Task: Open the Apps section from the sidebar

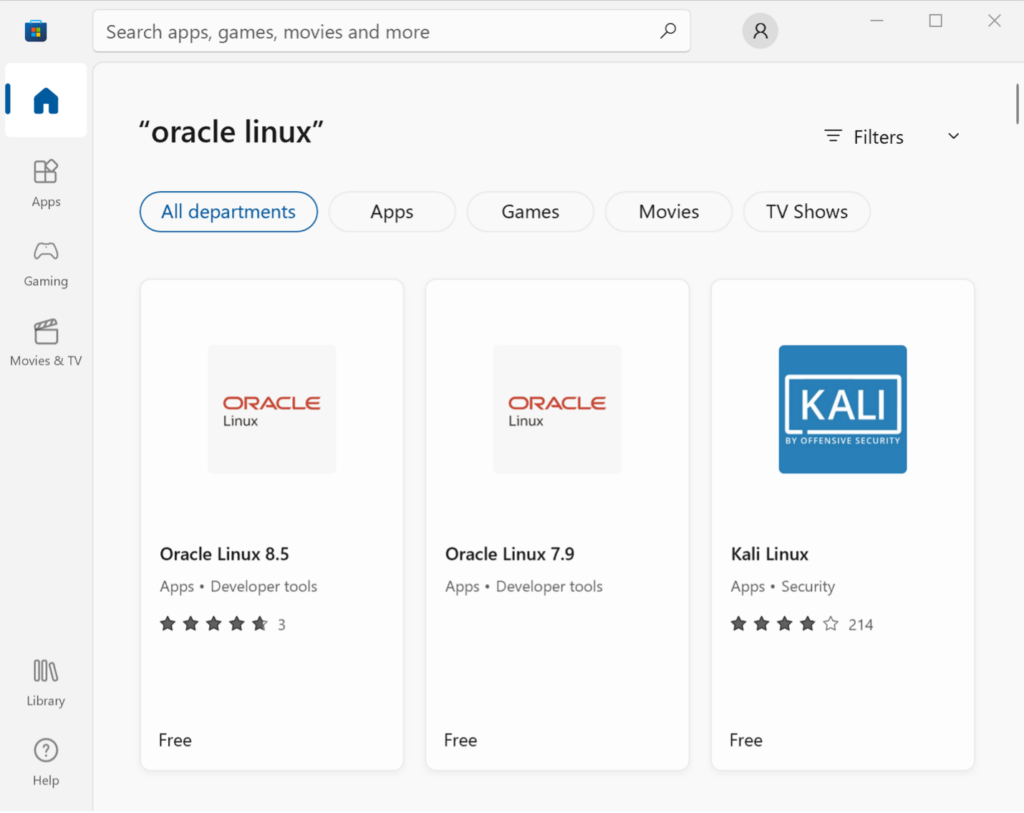Action: pos(45,182)
